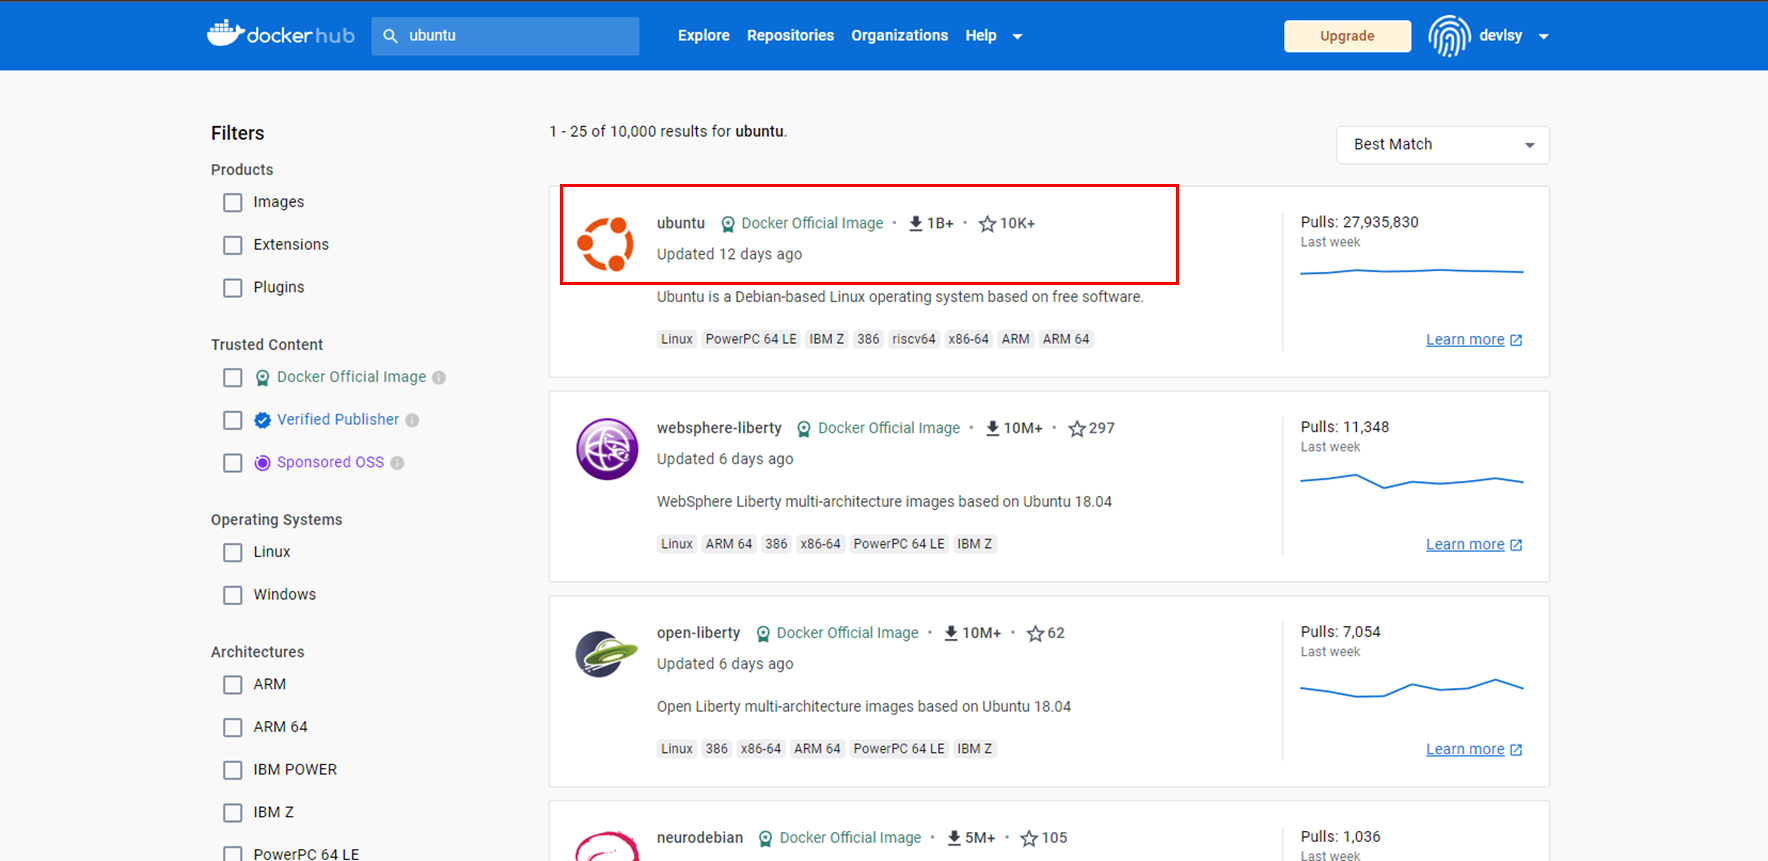This screenshot has height=861, width=1768.
Task: Open the ubuntu repository link
Action: pyautogui.click(x=681, y=223)
